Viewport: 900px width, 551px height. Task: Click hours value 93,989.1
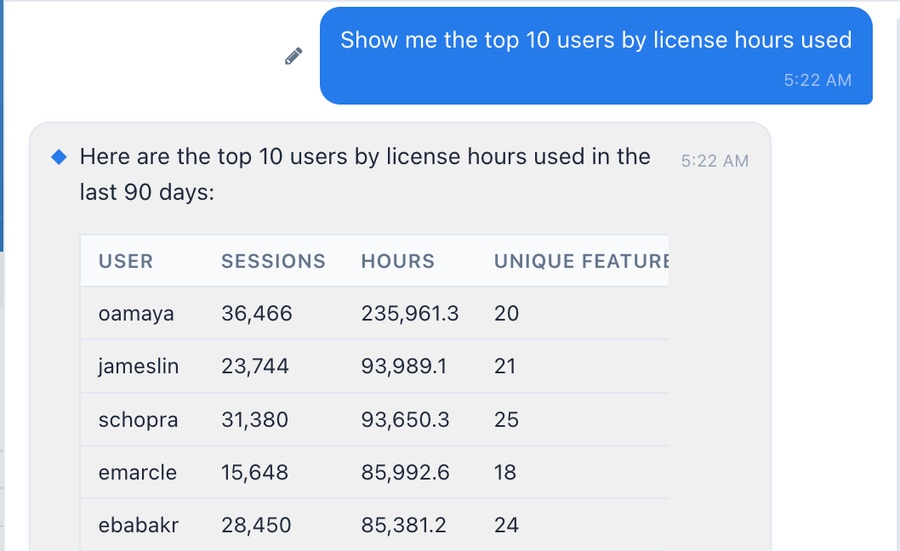click(x=404, y=366)
